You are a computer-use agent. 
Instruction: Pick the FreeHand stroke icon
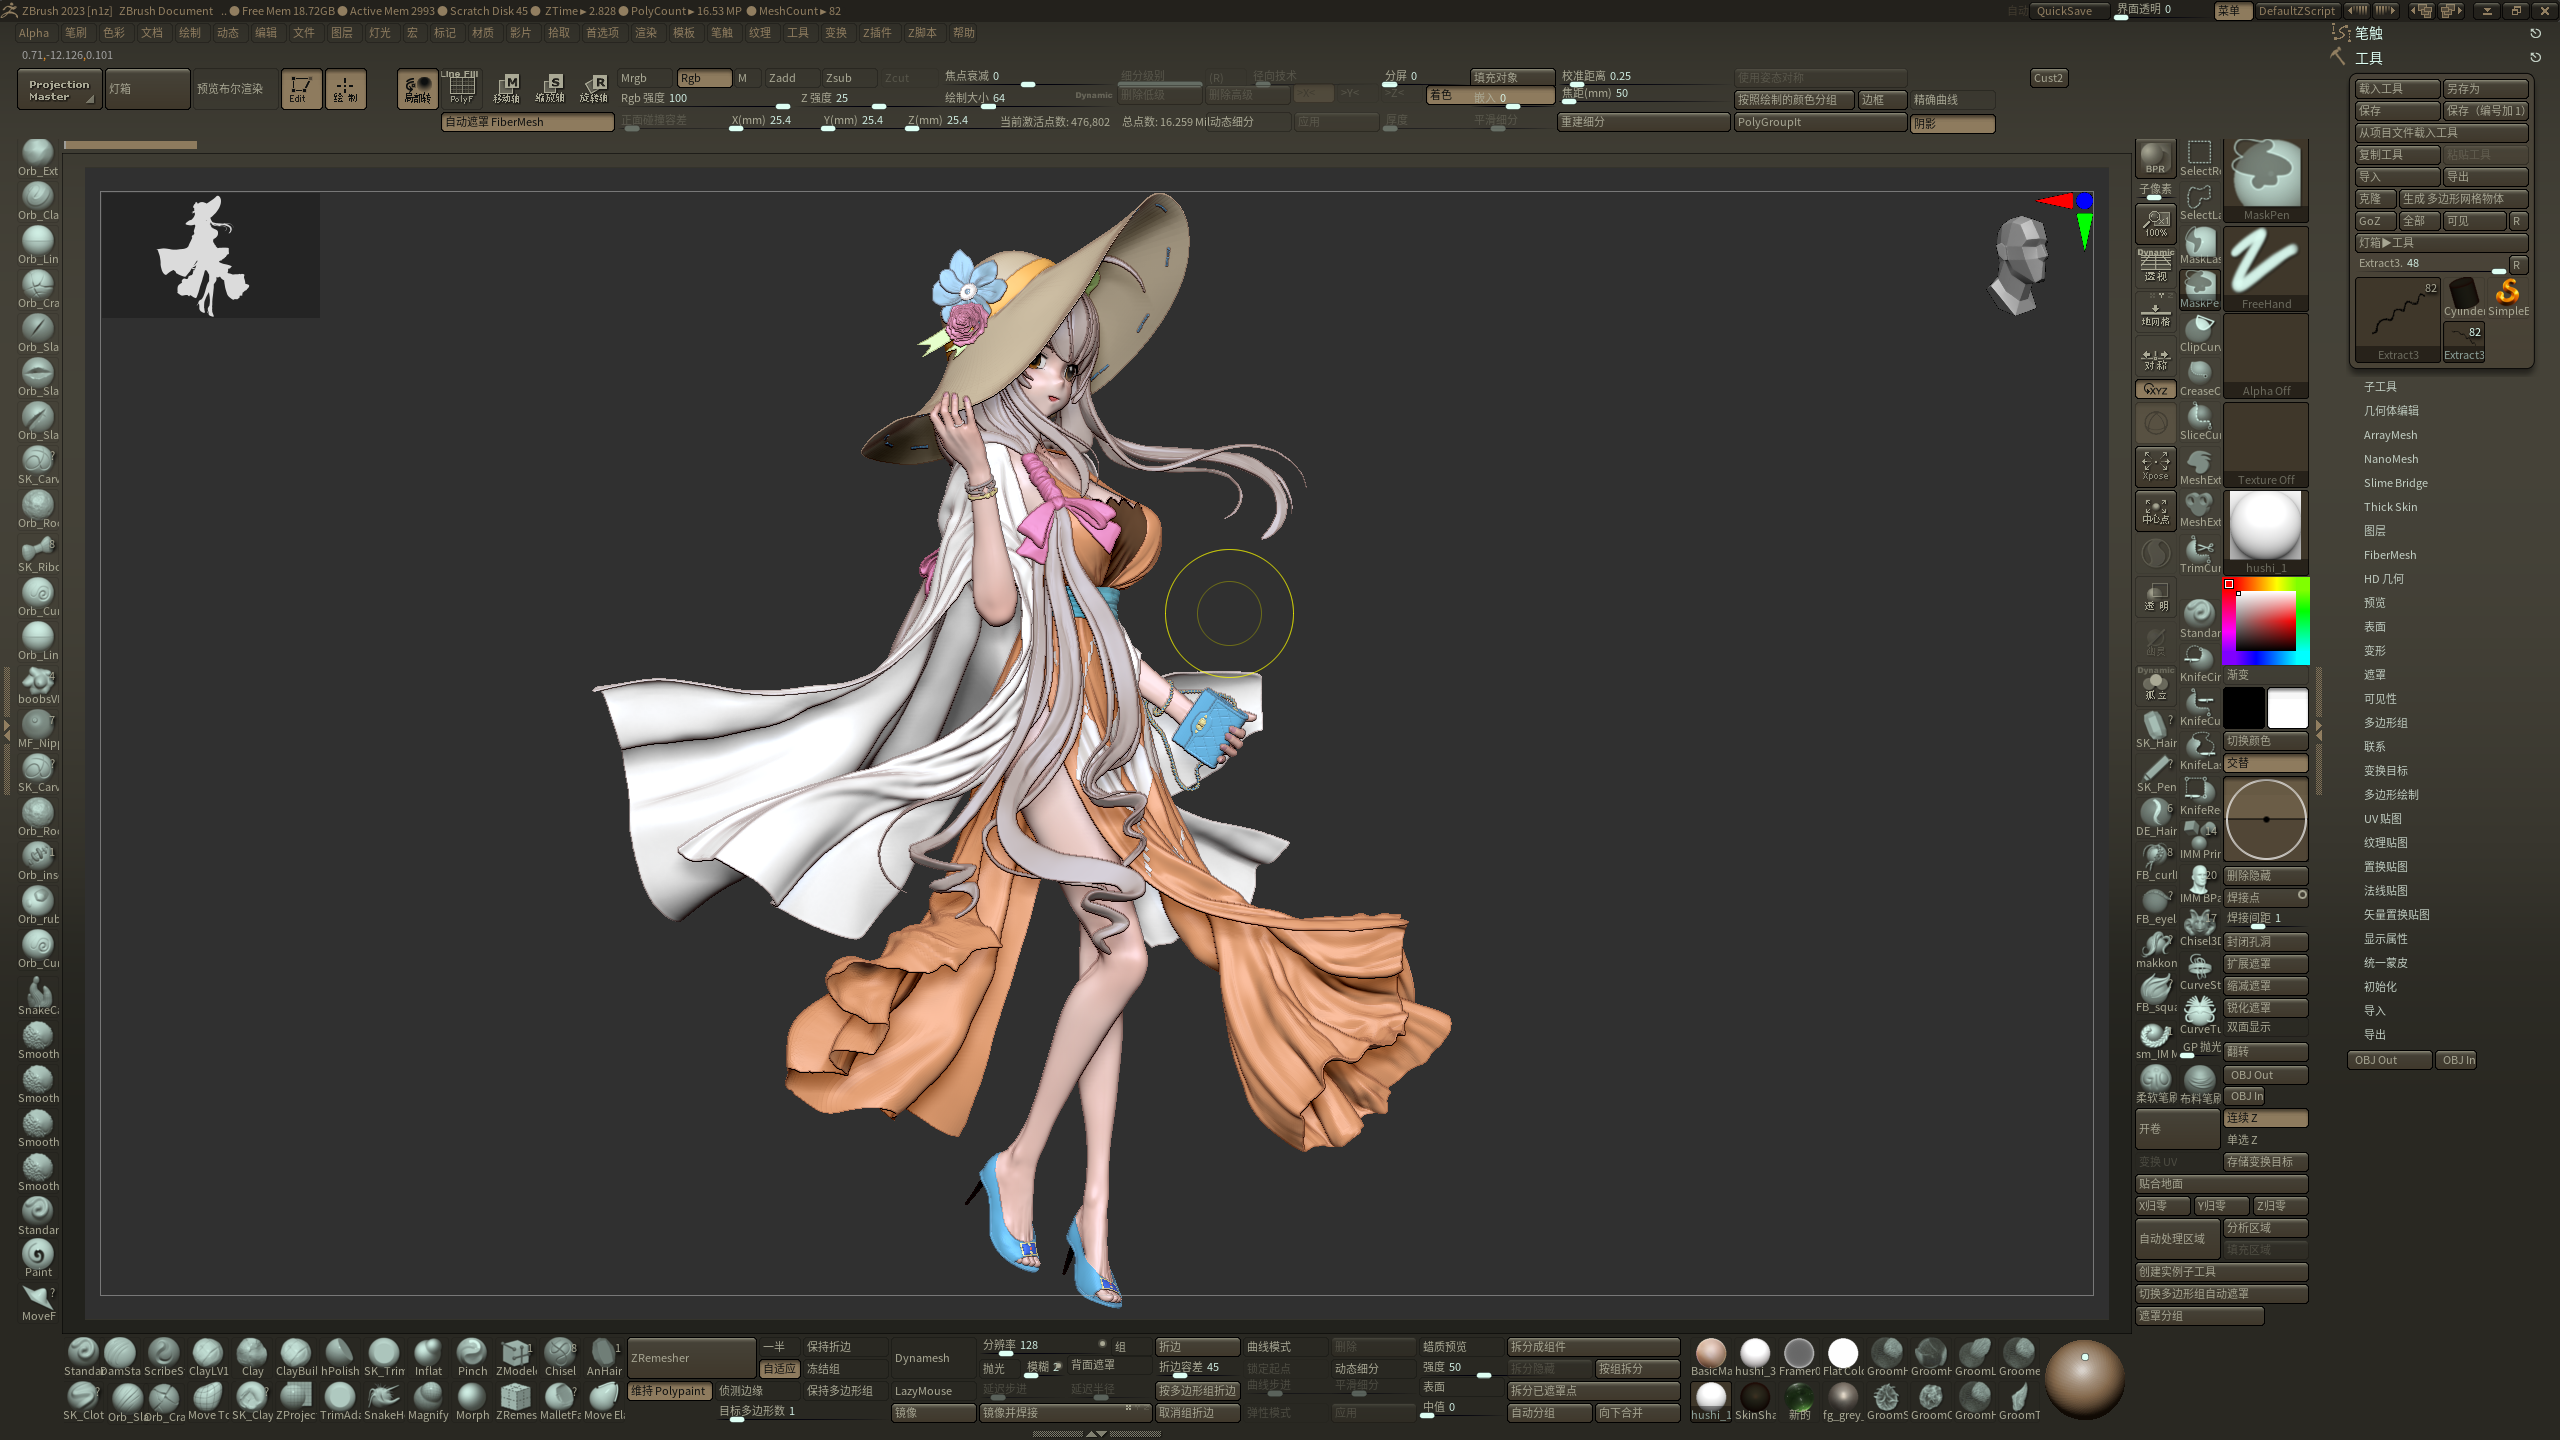coord(2265,265)
